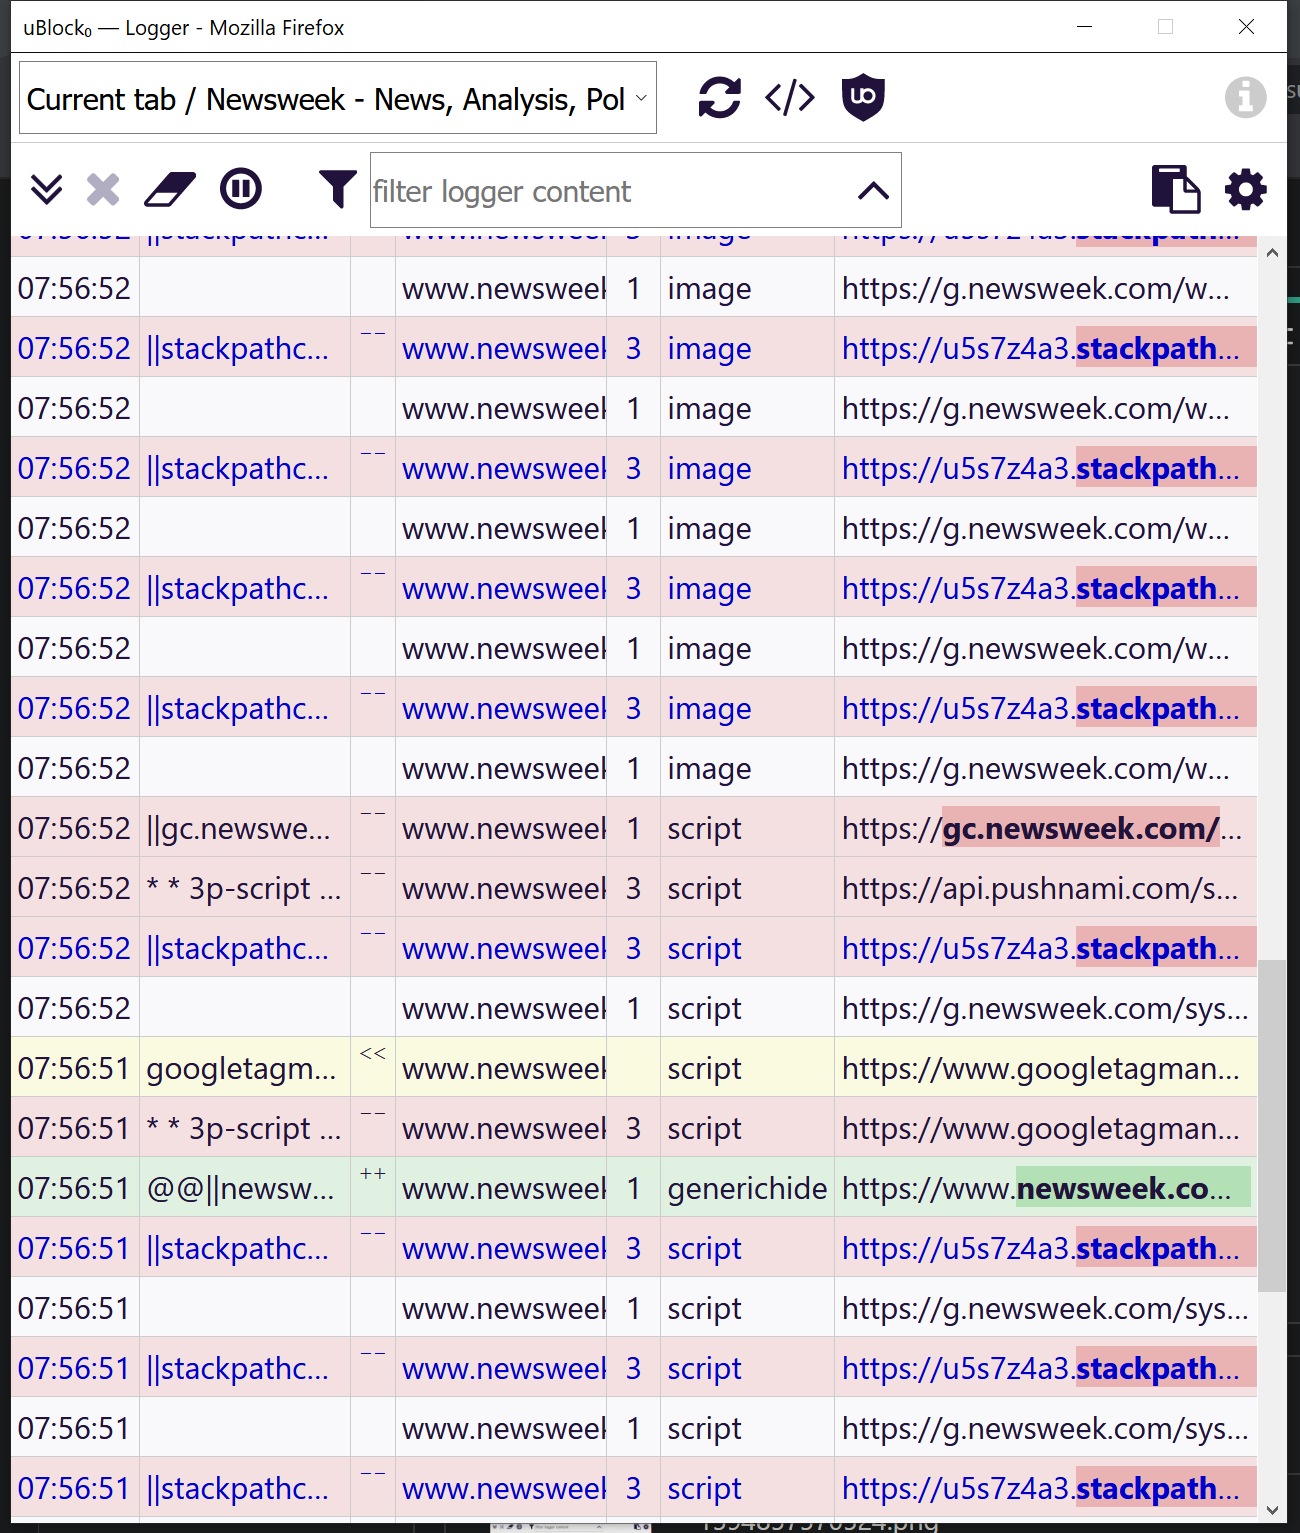This screenshot has width=1300, height=1533.
Task: Open the green 'https://www.newsweek.co...' URL cell
Action: coord(1046,1188)
